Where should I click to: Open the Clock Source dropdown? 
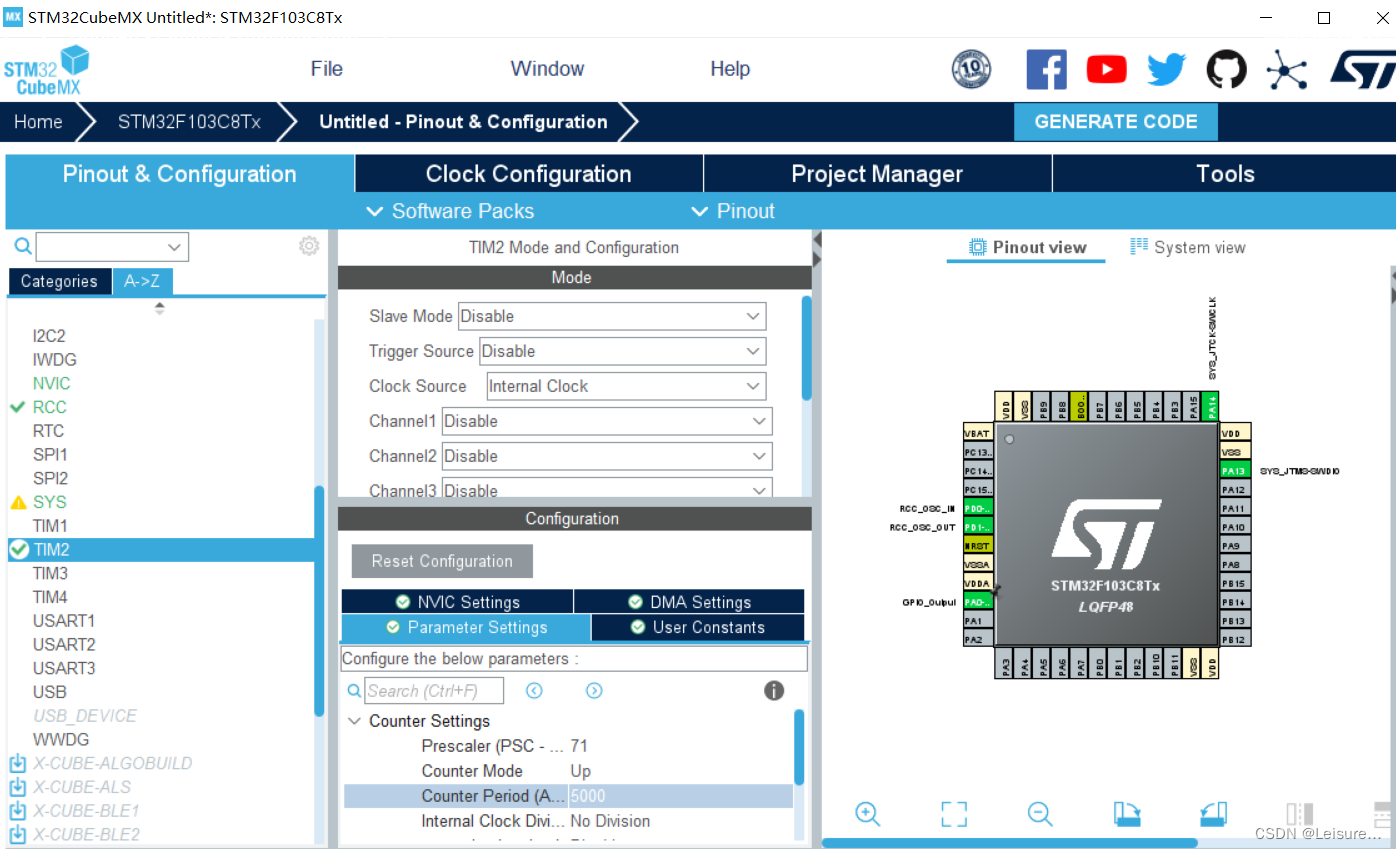(626, 386)
